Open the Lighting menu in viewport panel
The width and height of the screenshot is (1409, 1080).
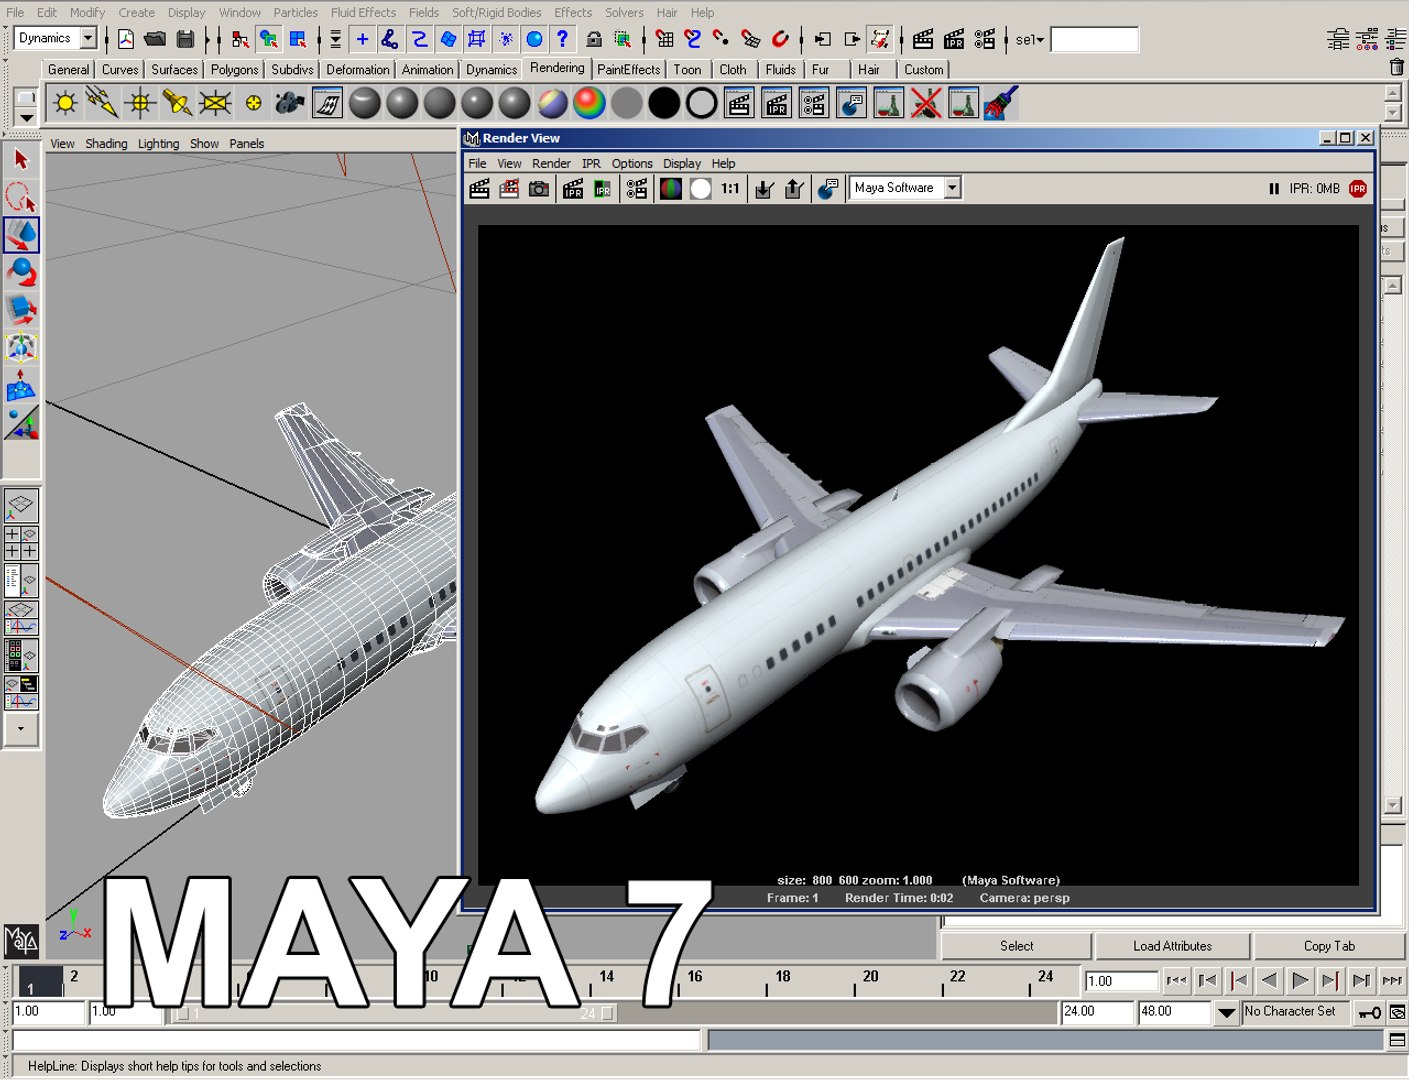click(158, 144)
